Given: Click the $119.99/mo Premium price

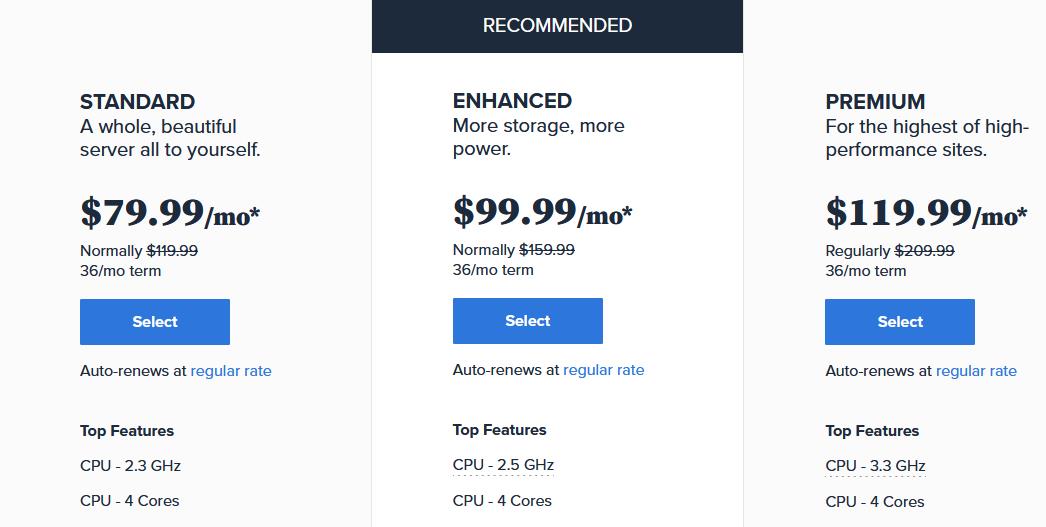Looking at the screenshot, I should click(x=926, y=213).
